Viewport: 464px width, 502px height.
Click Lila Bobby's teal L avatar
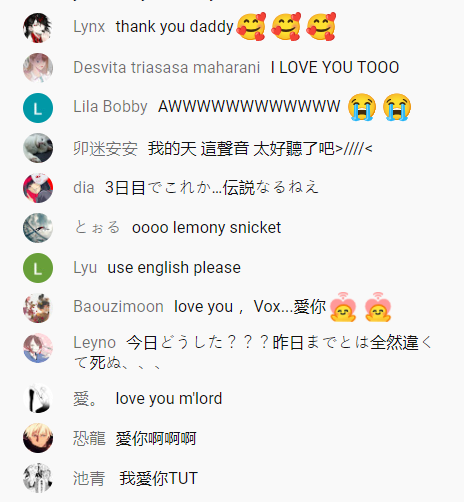38,108
